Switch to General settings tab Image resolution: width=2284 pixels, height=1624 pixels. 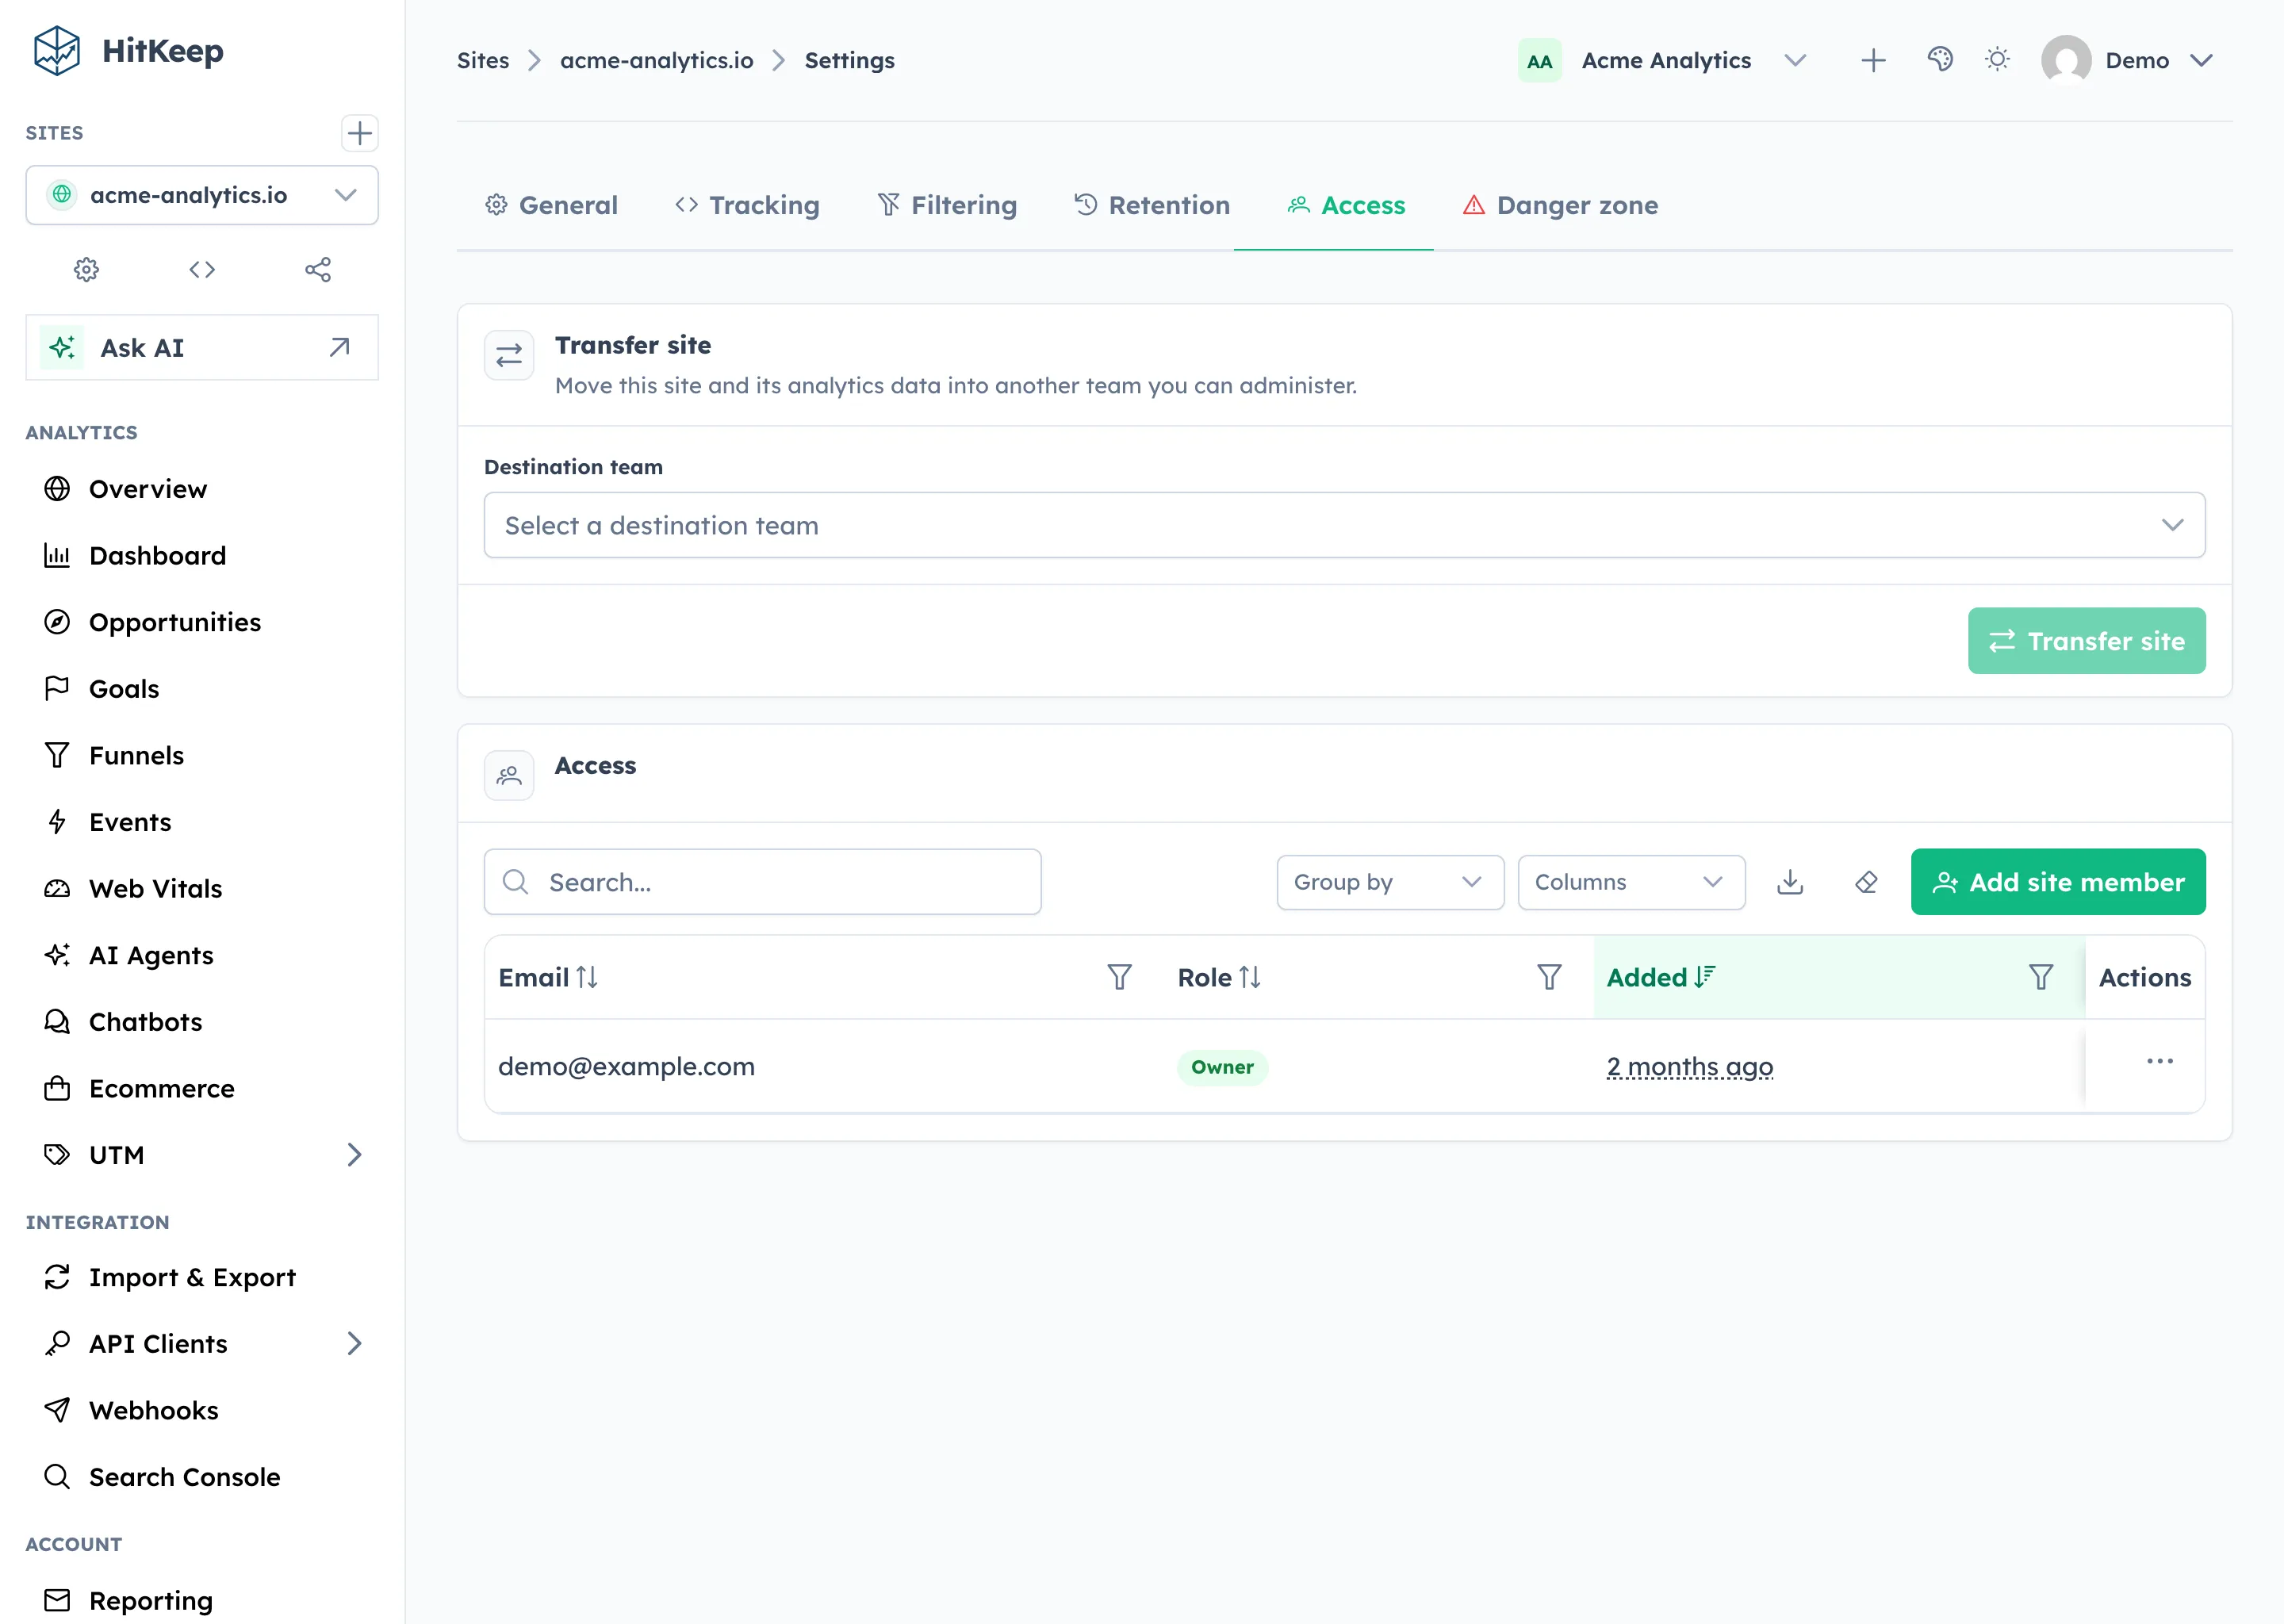[x=552, y=205]
